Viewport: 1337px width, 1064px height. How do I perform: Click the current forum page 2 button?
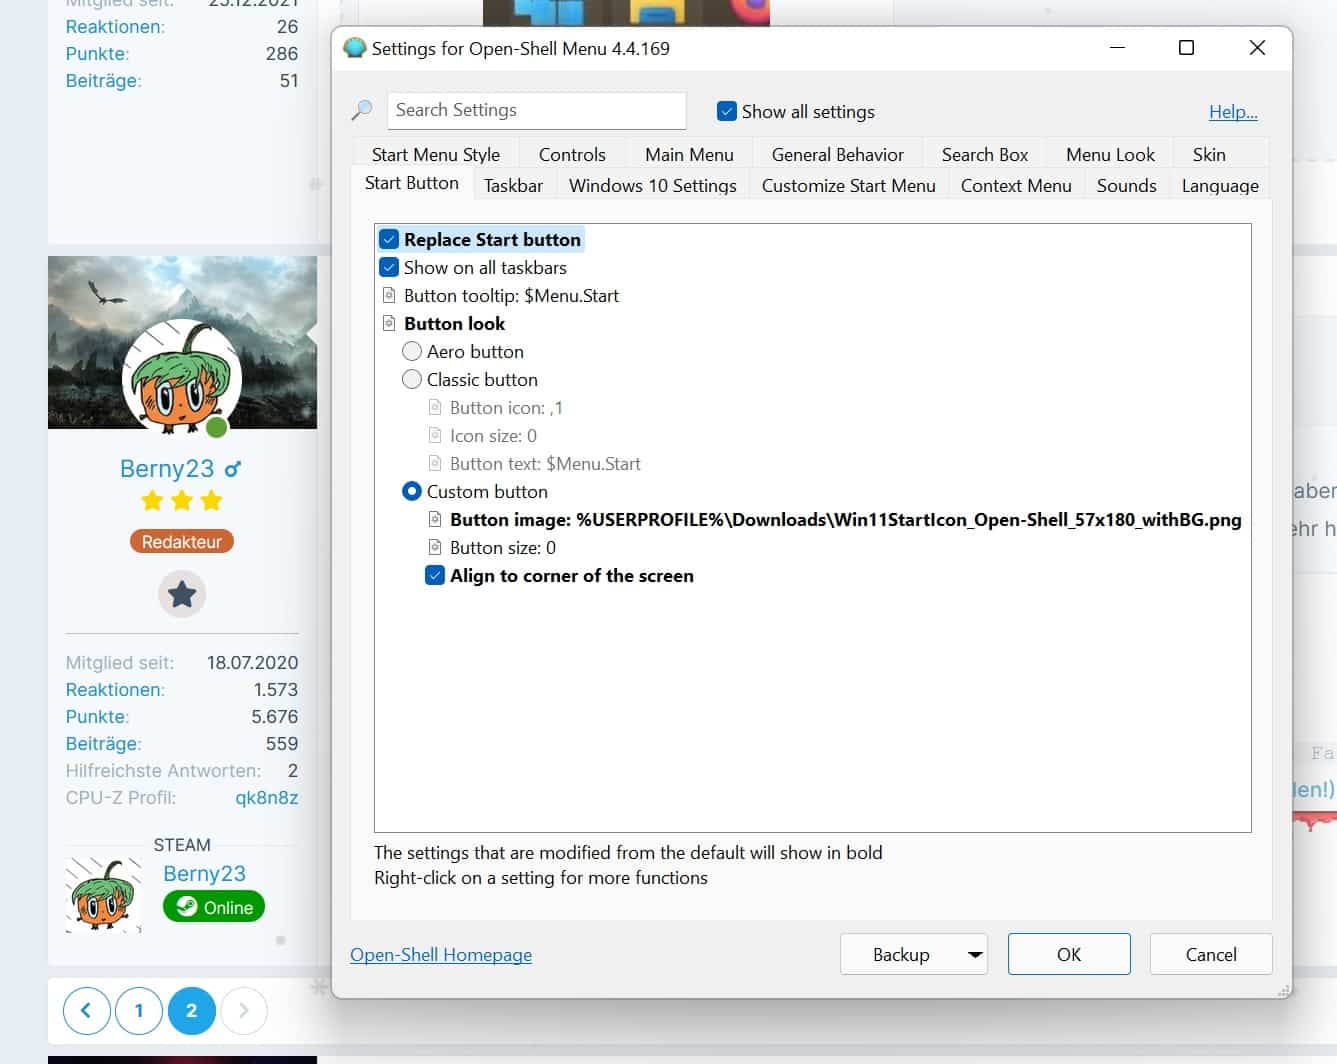192,1010
